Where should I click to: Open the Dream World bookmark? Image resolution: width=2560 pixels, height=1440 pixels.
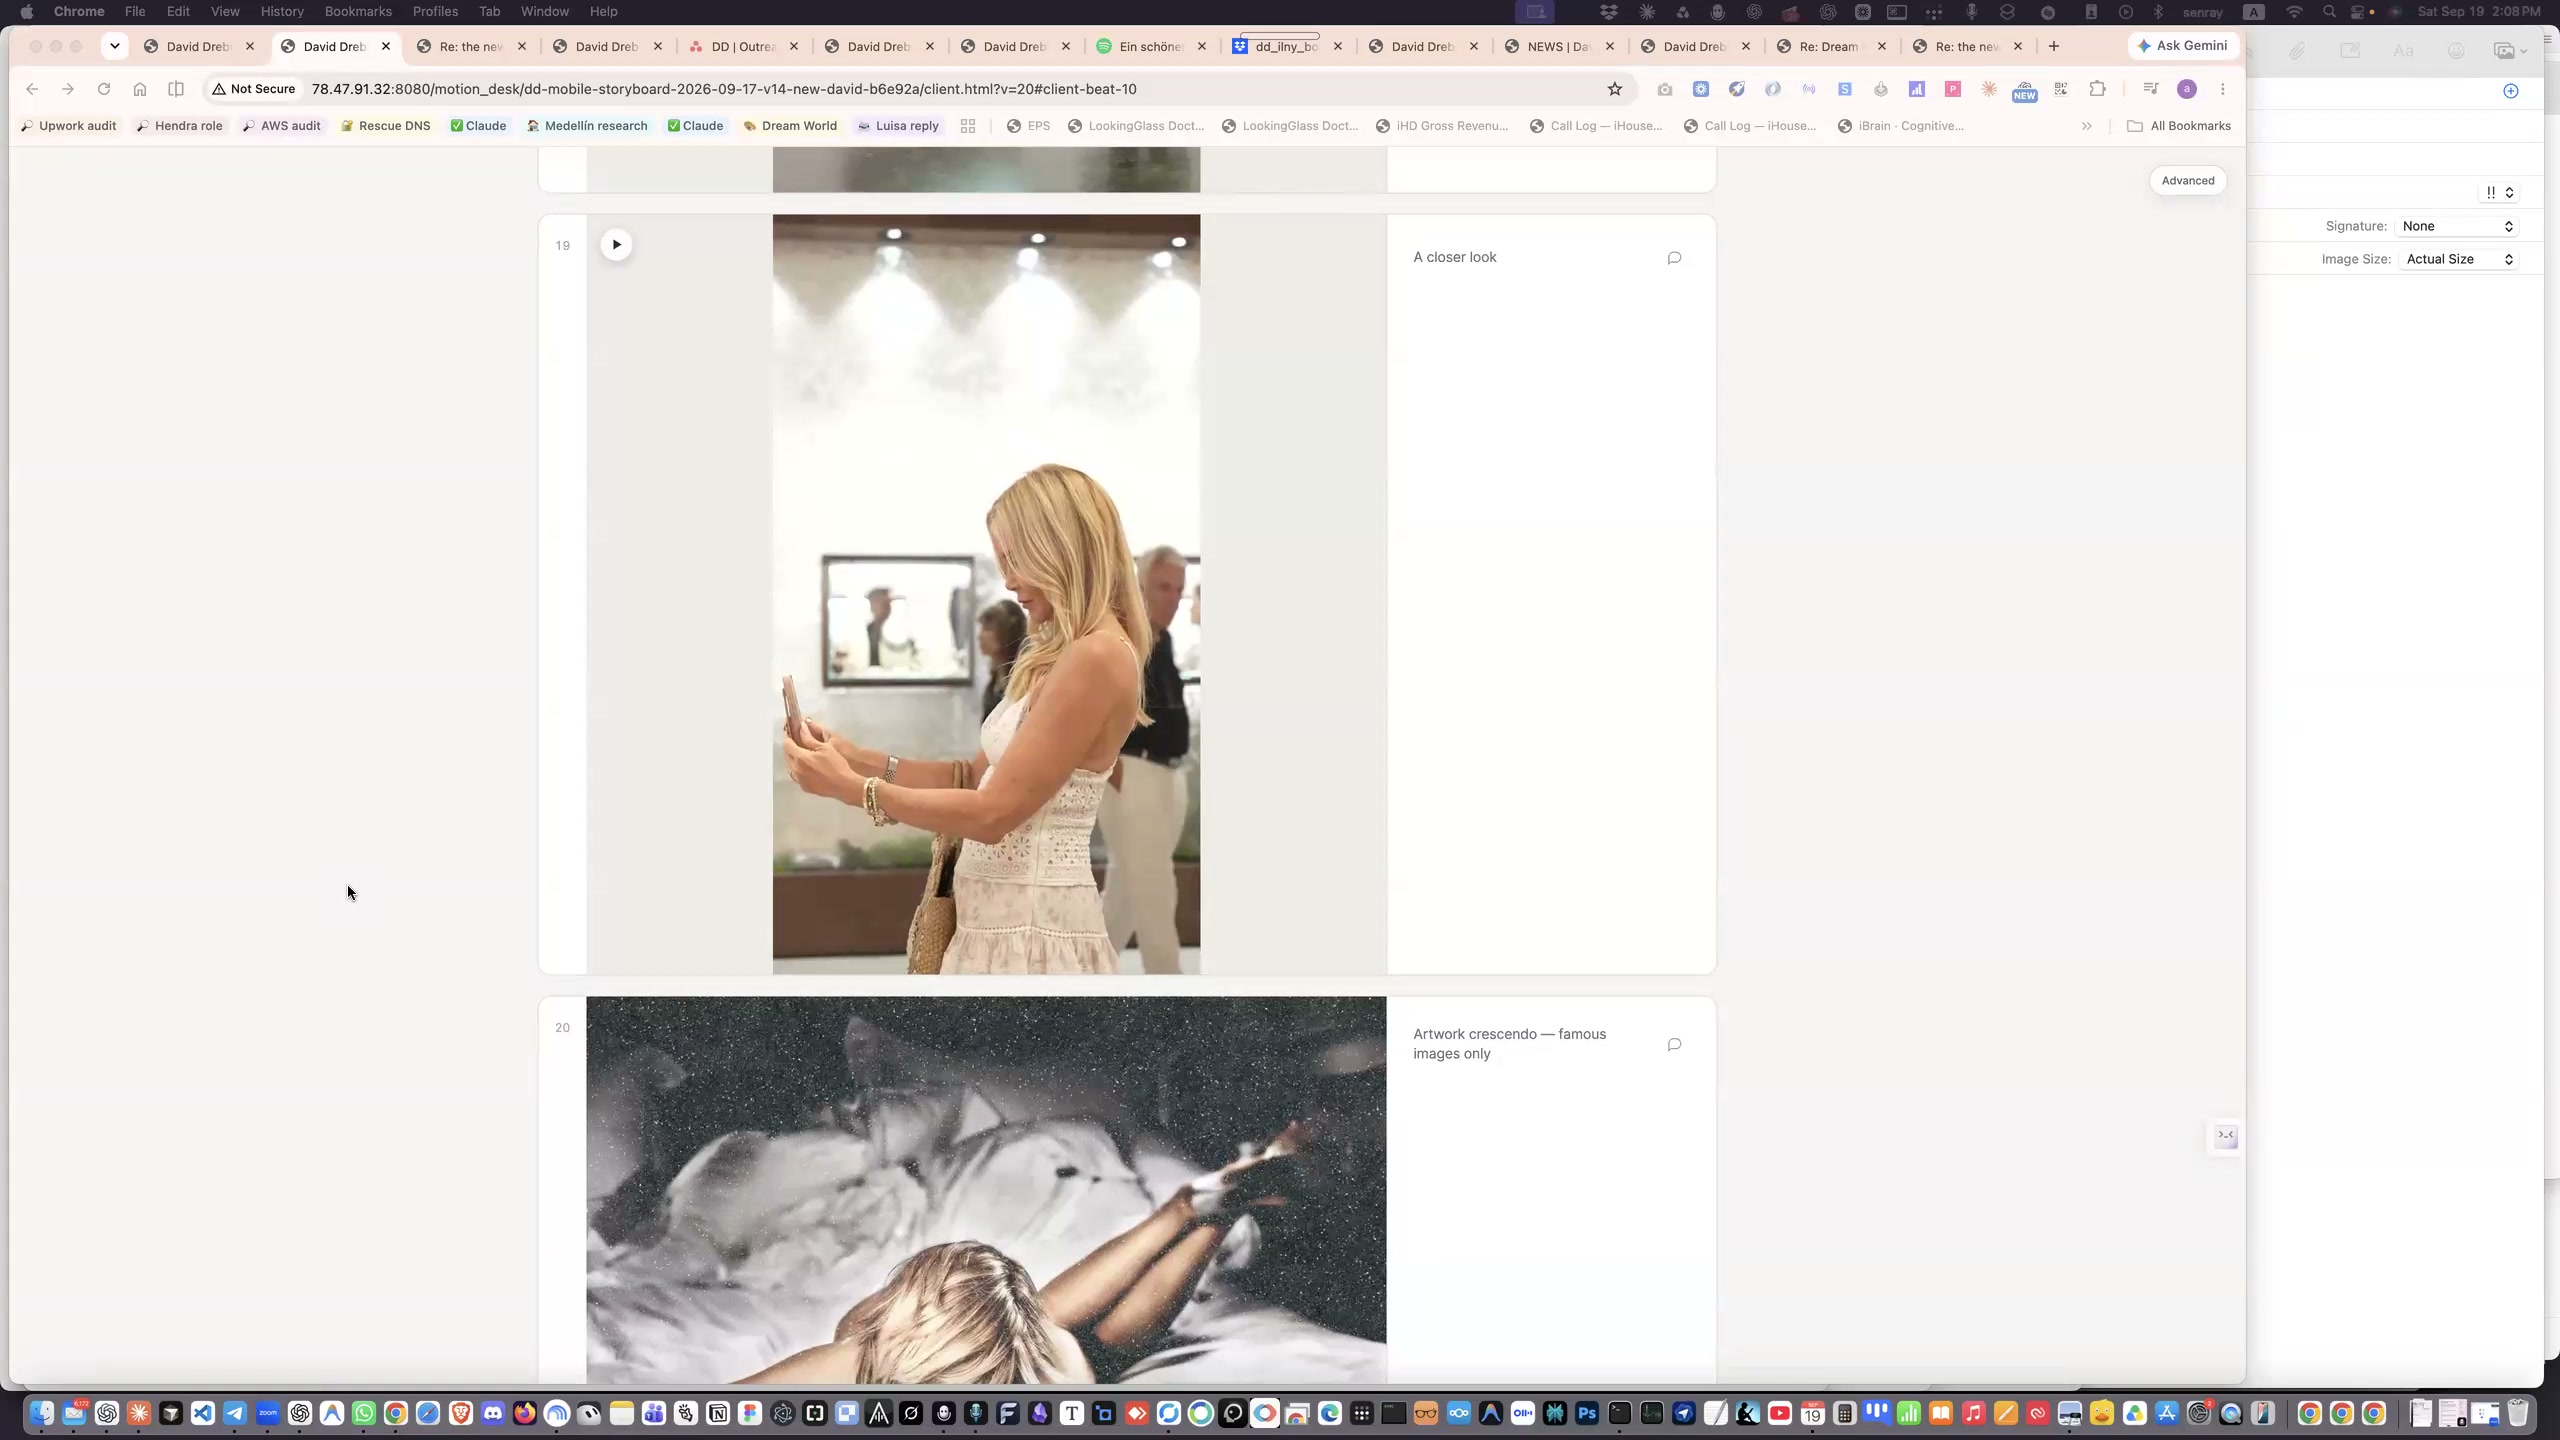click(x=790, y=126)
